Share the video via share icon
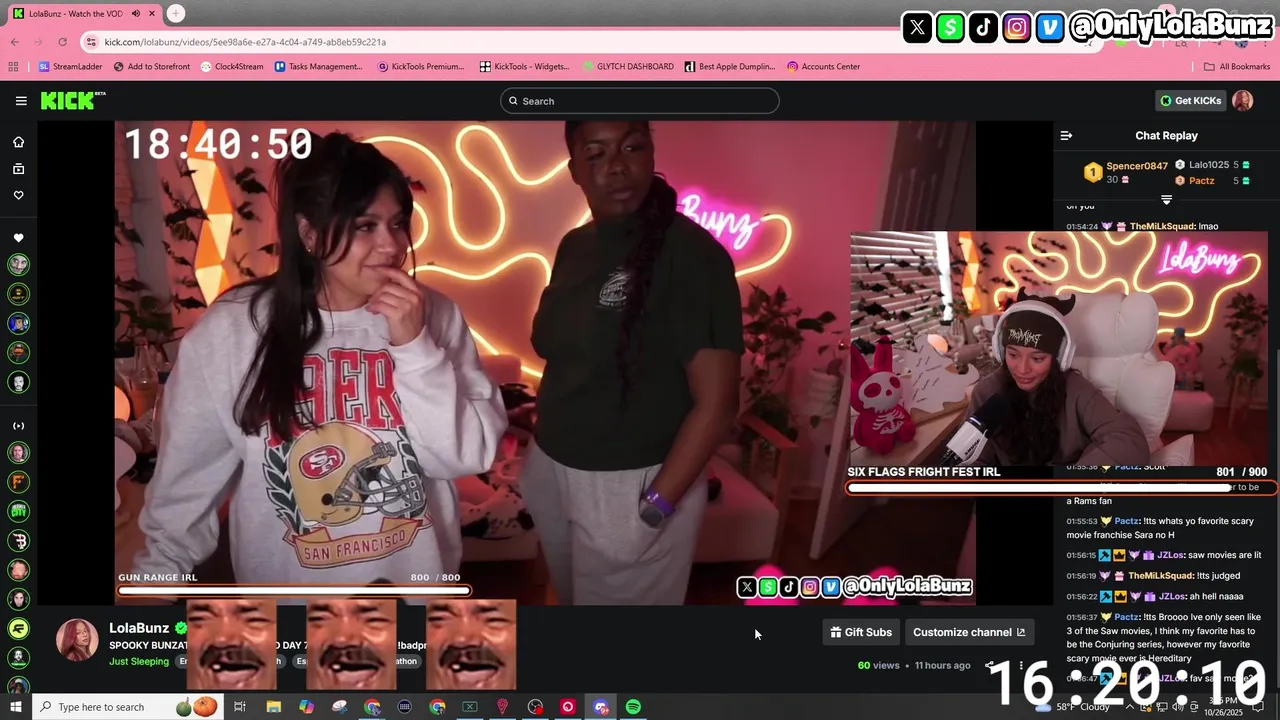The height and width of the screenshot is (720, 1280). coord(990,665)
